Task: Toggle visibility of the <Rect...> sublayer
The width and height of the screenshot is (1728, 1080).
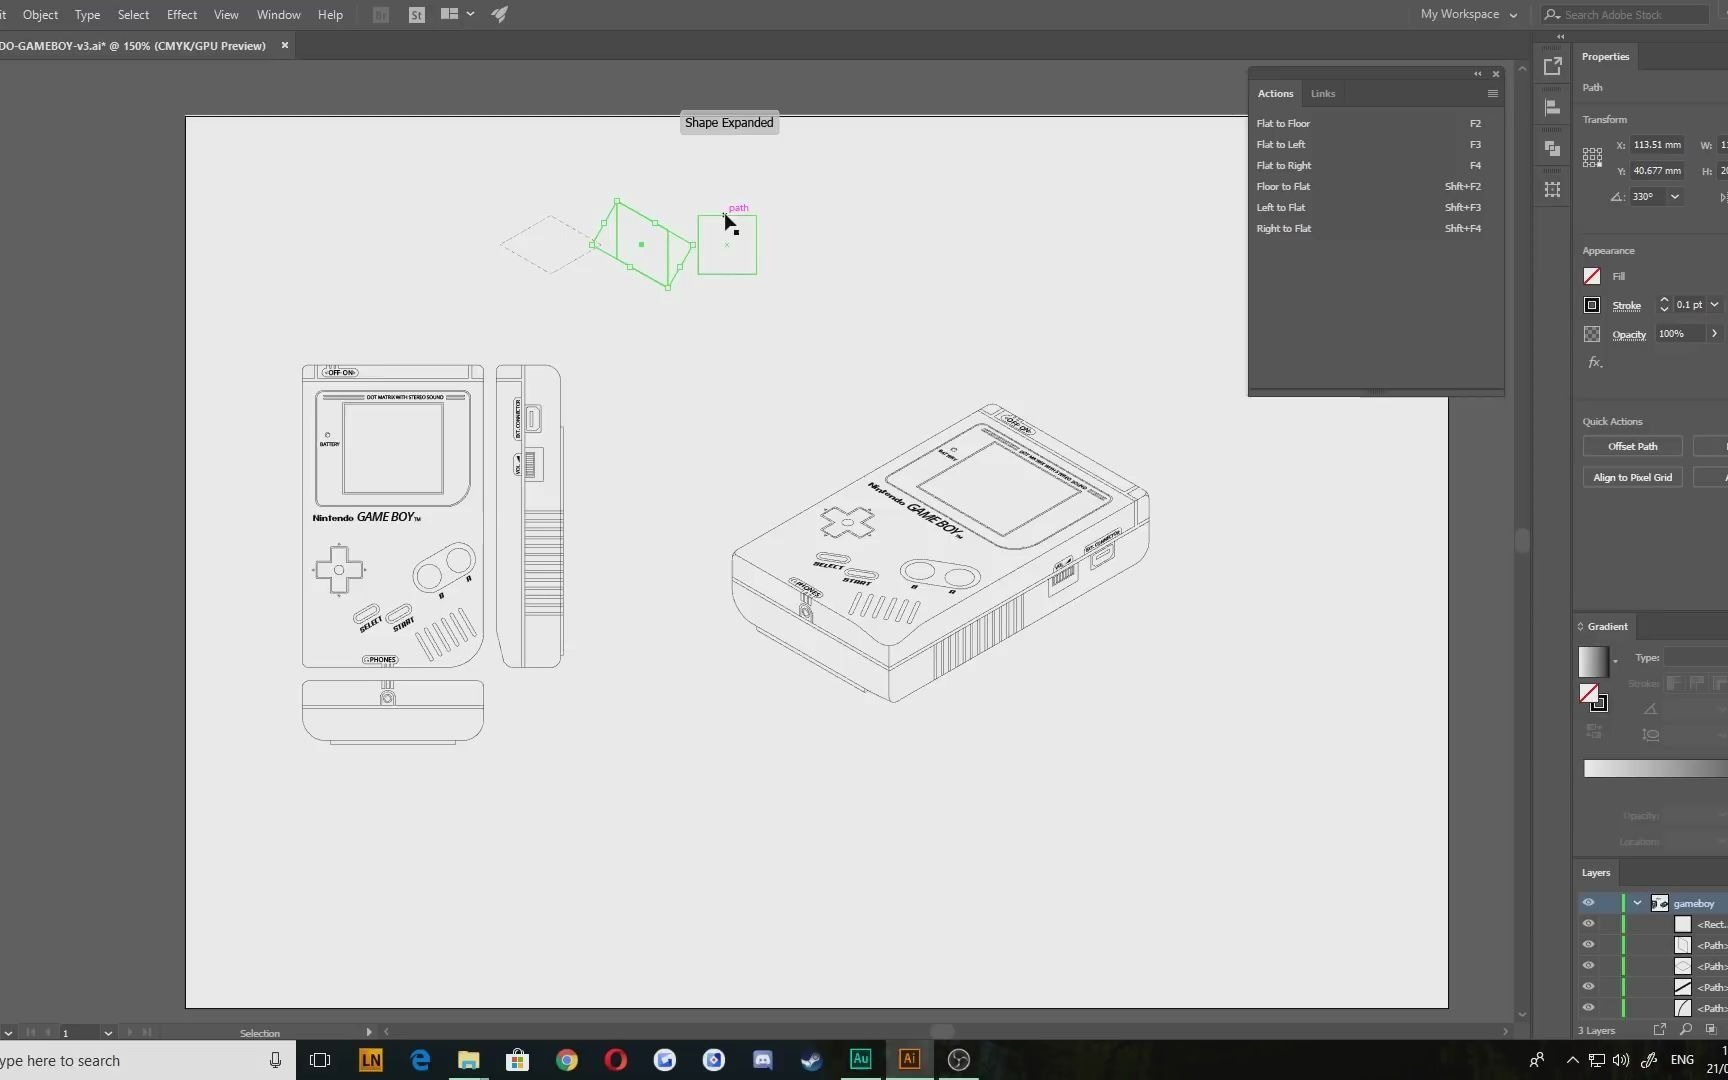Action: point(1588,924)
